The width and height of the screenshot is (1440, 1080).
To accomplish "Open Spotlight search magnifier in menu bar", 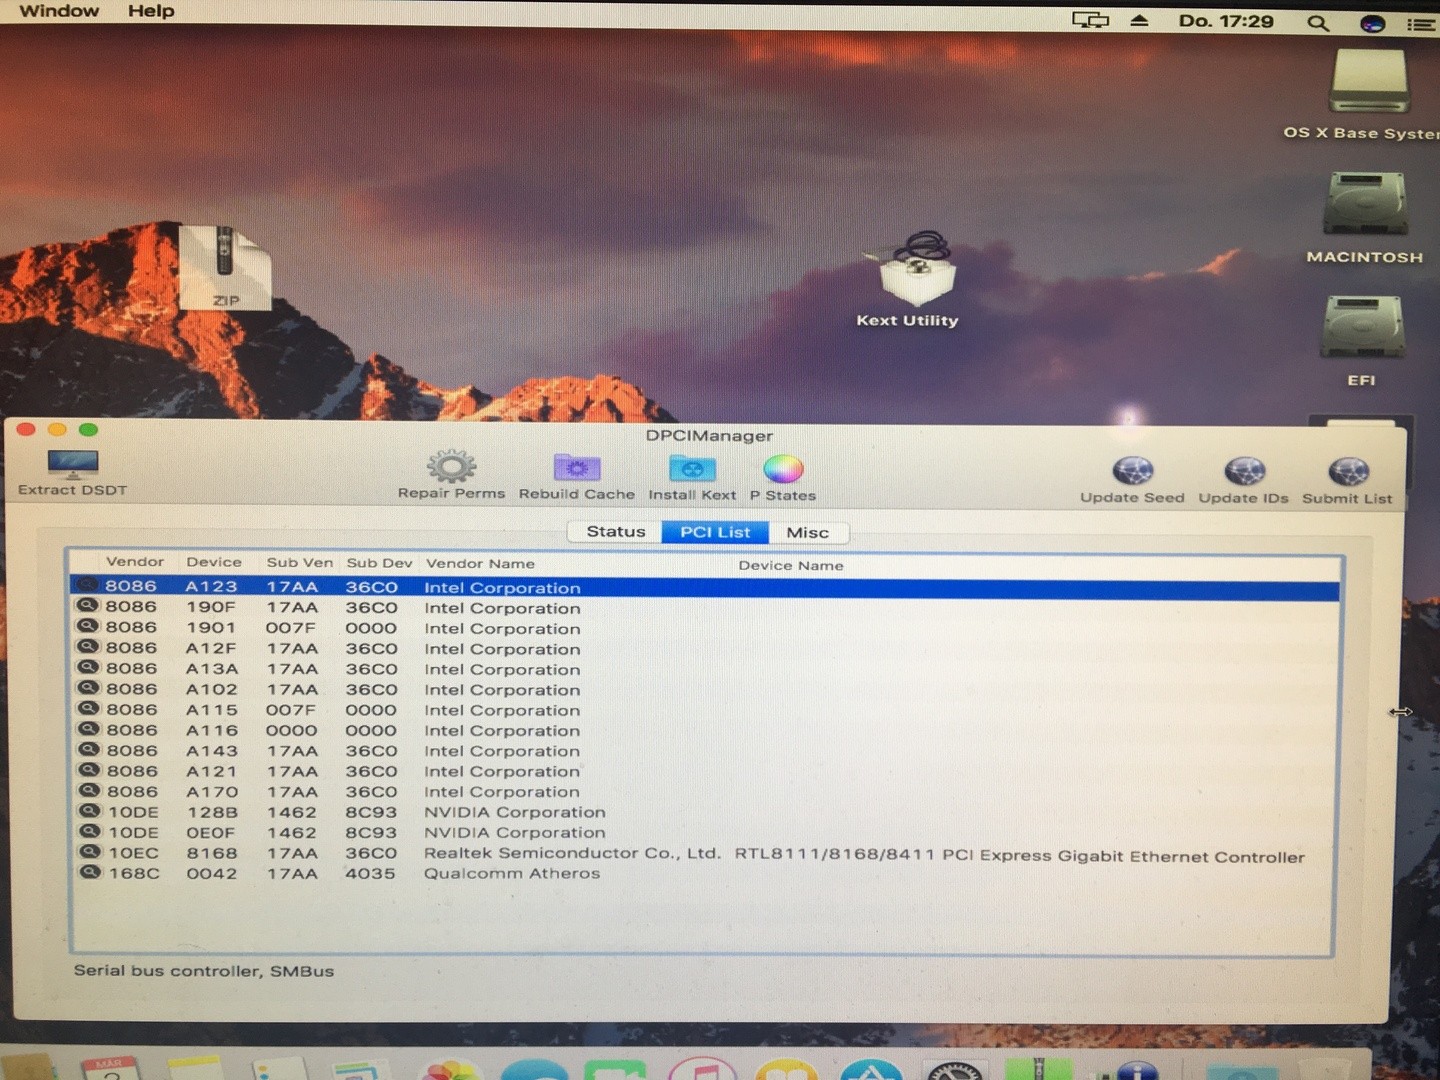I will (1318, 22).
